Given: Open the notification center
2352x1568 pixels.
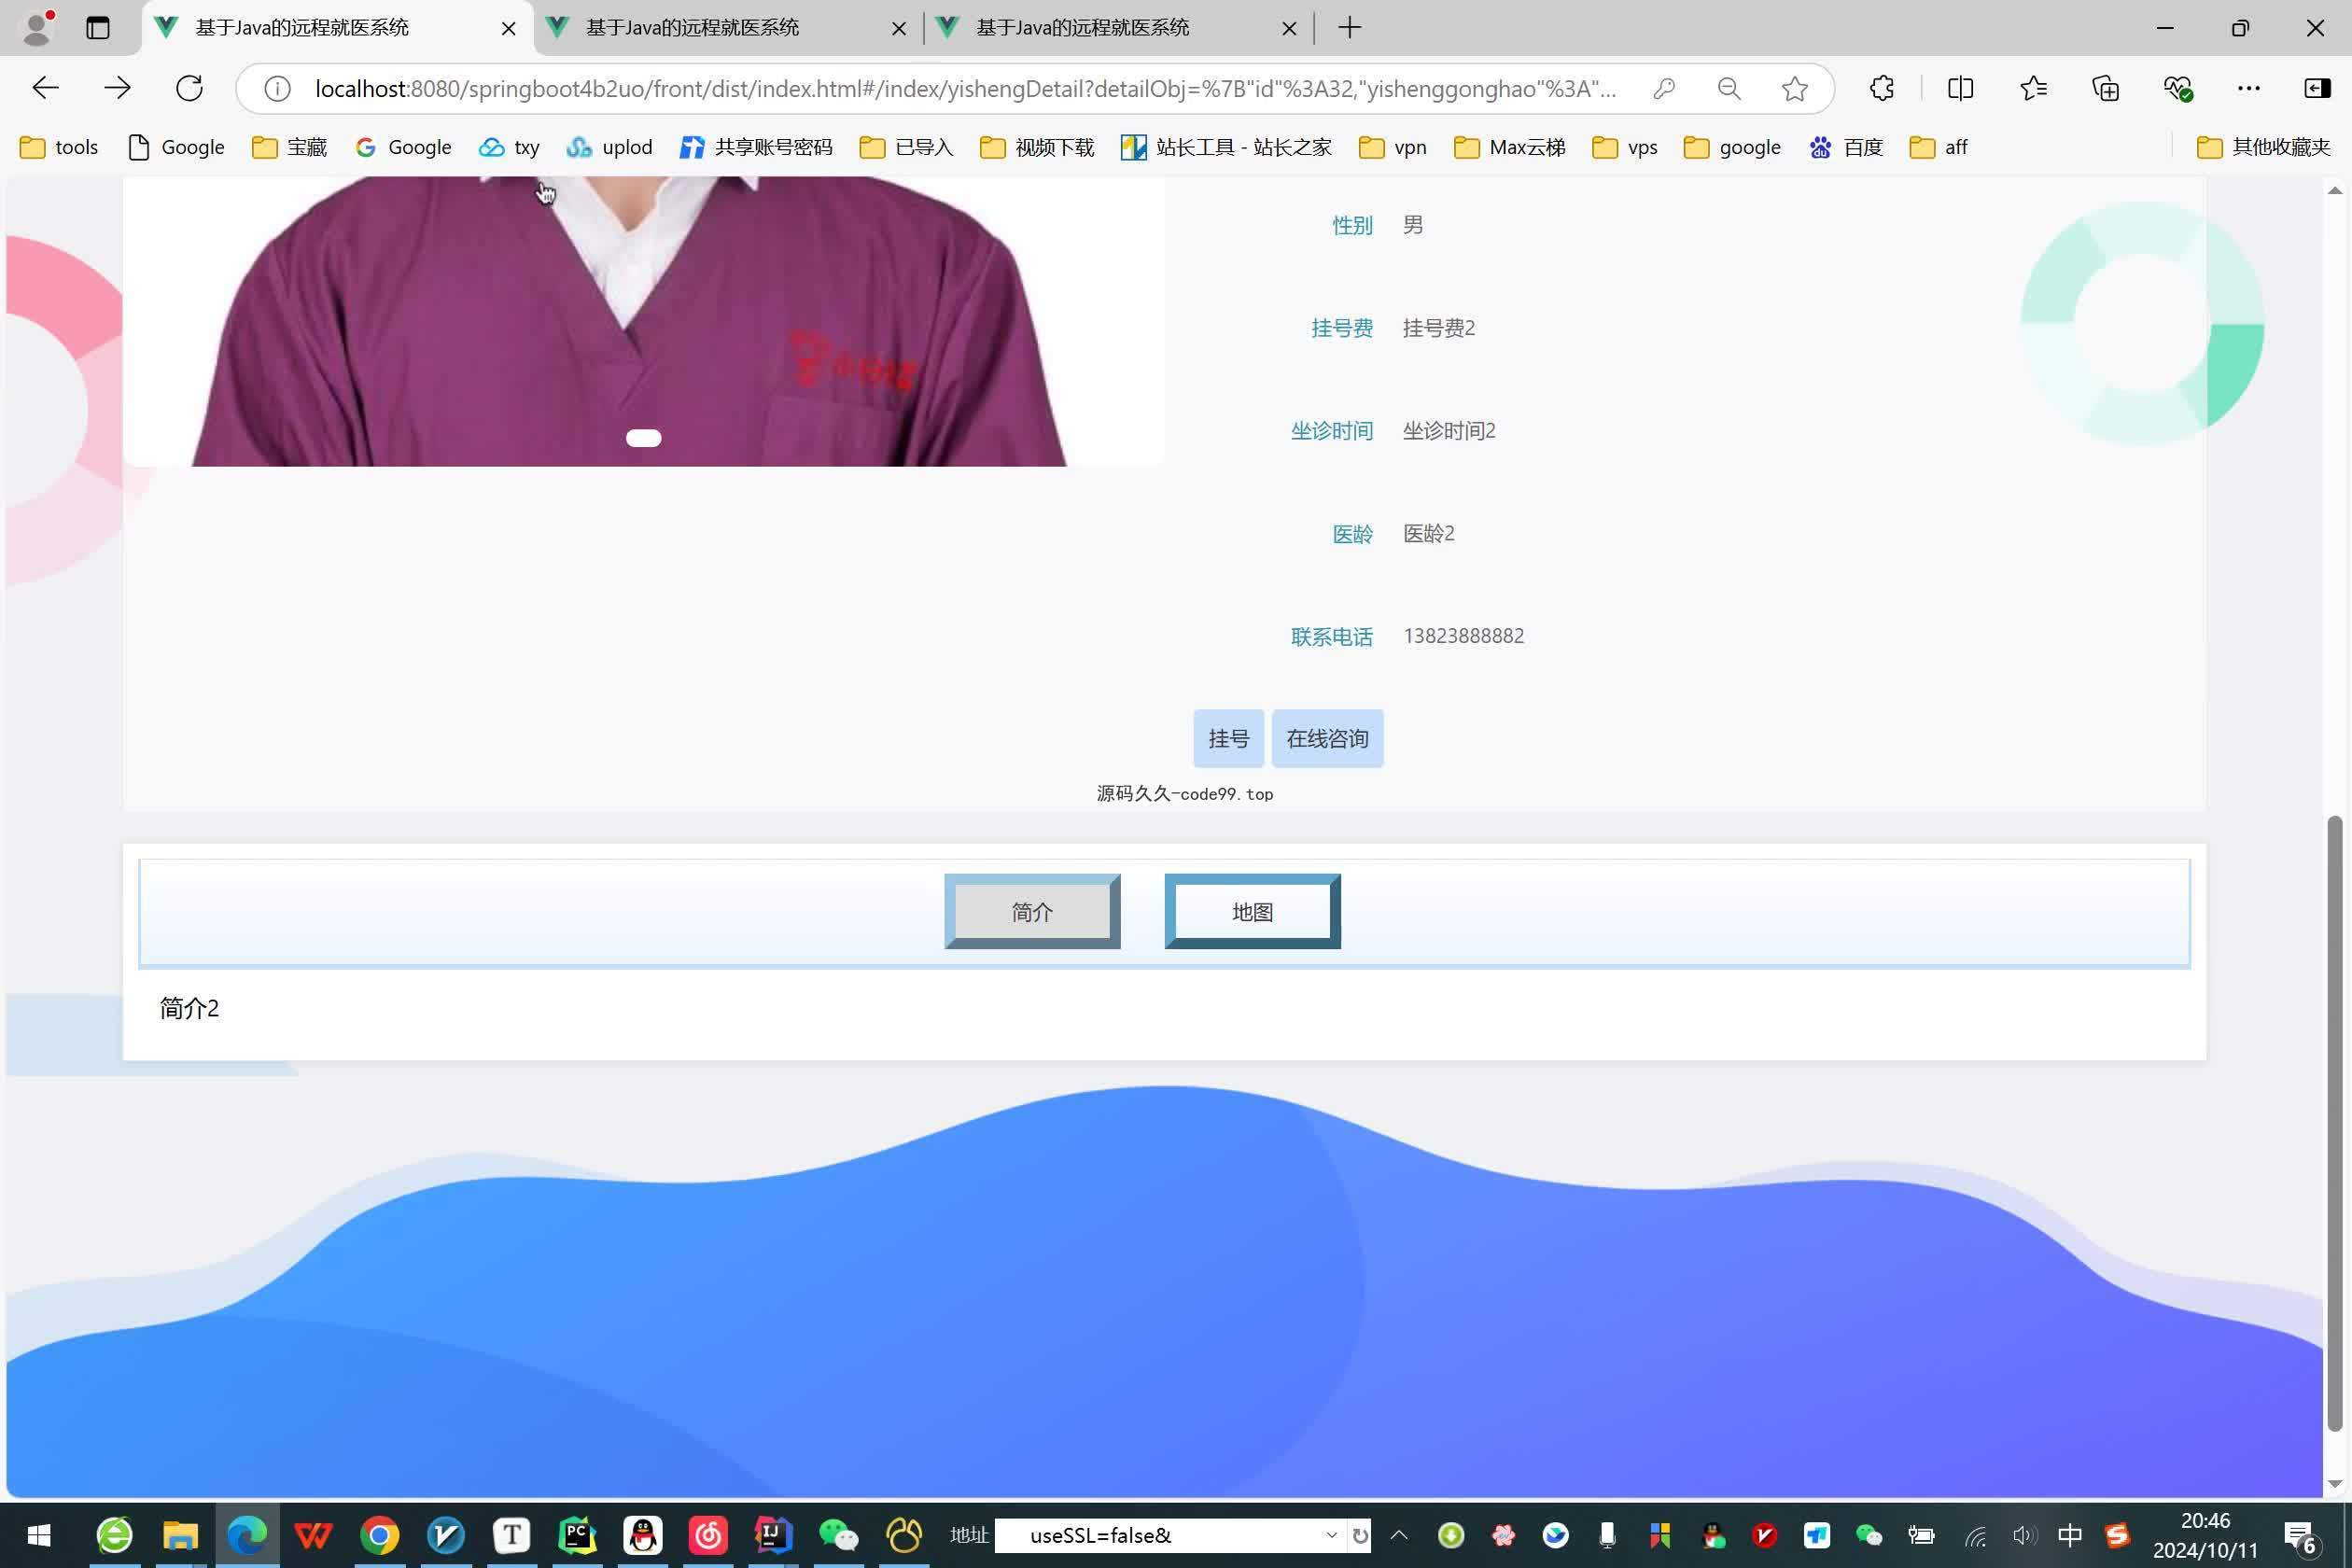Looking at the screenshot, I should point(2301,1537).
